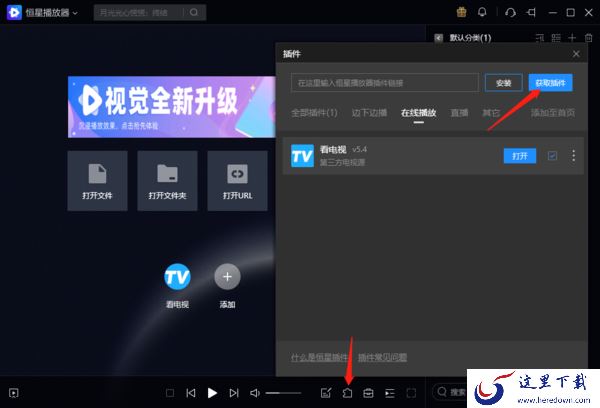This screenshot has width=600, height=408.
Task: Select the 全部插件(1) tab
Action: tap(314, 113)
